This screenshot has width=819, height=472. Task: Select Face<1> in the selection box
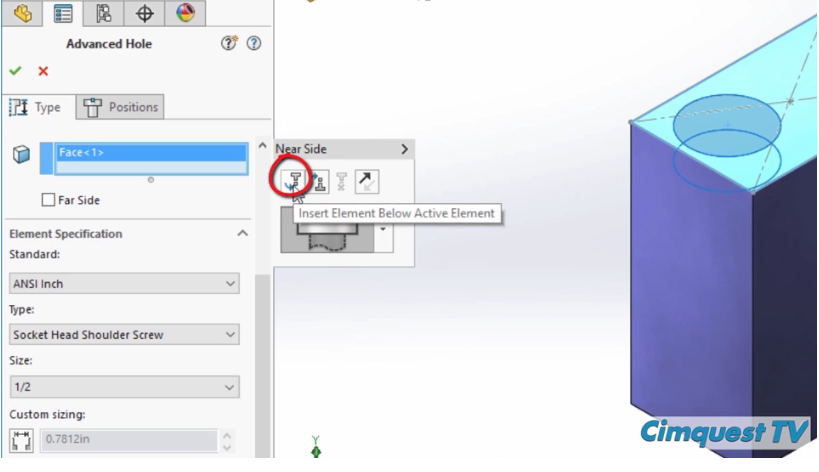click(151, 152)
